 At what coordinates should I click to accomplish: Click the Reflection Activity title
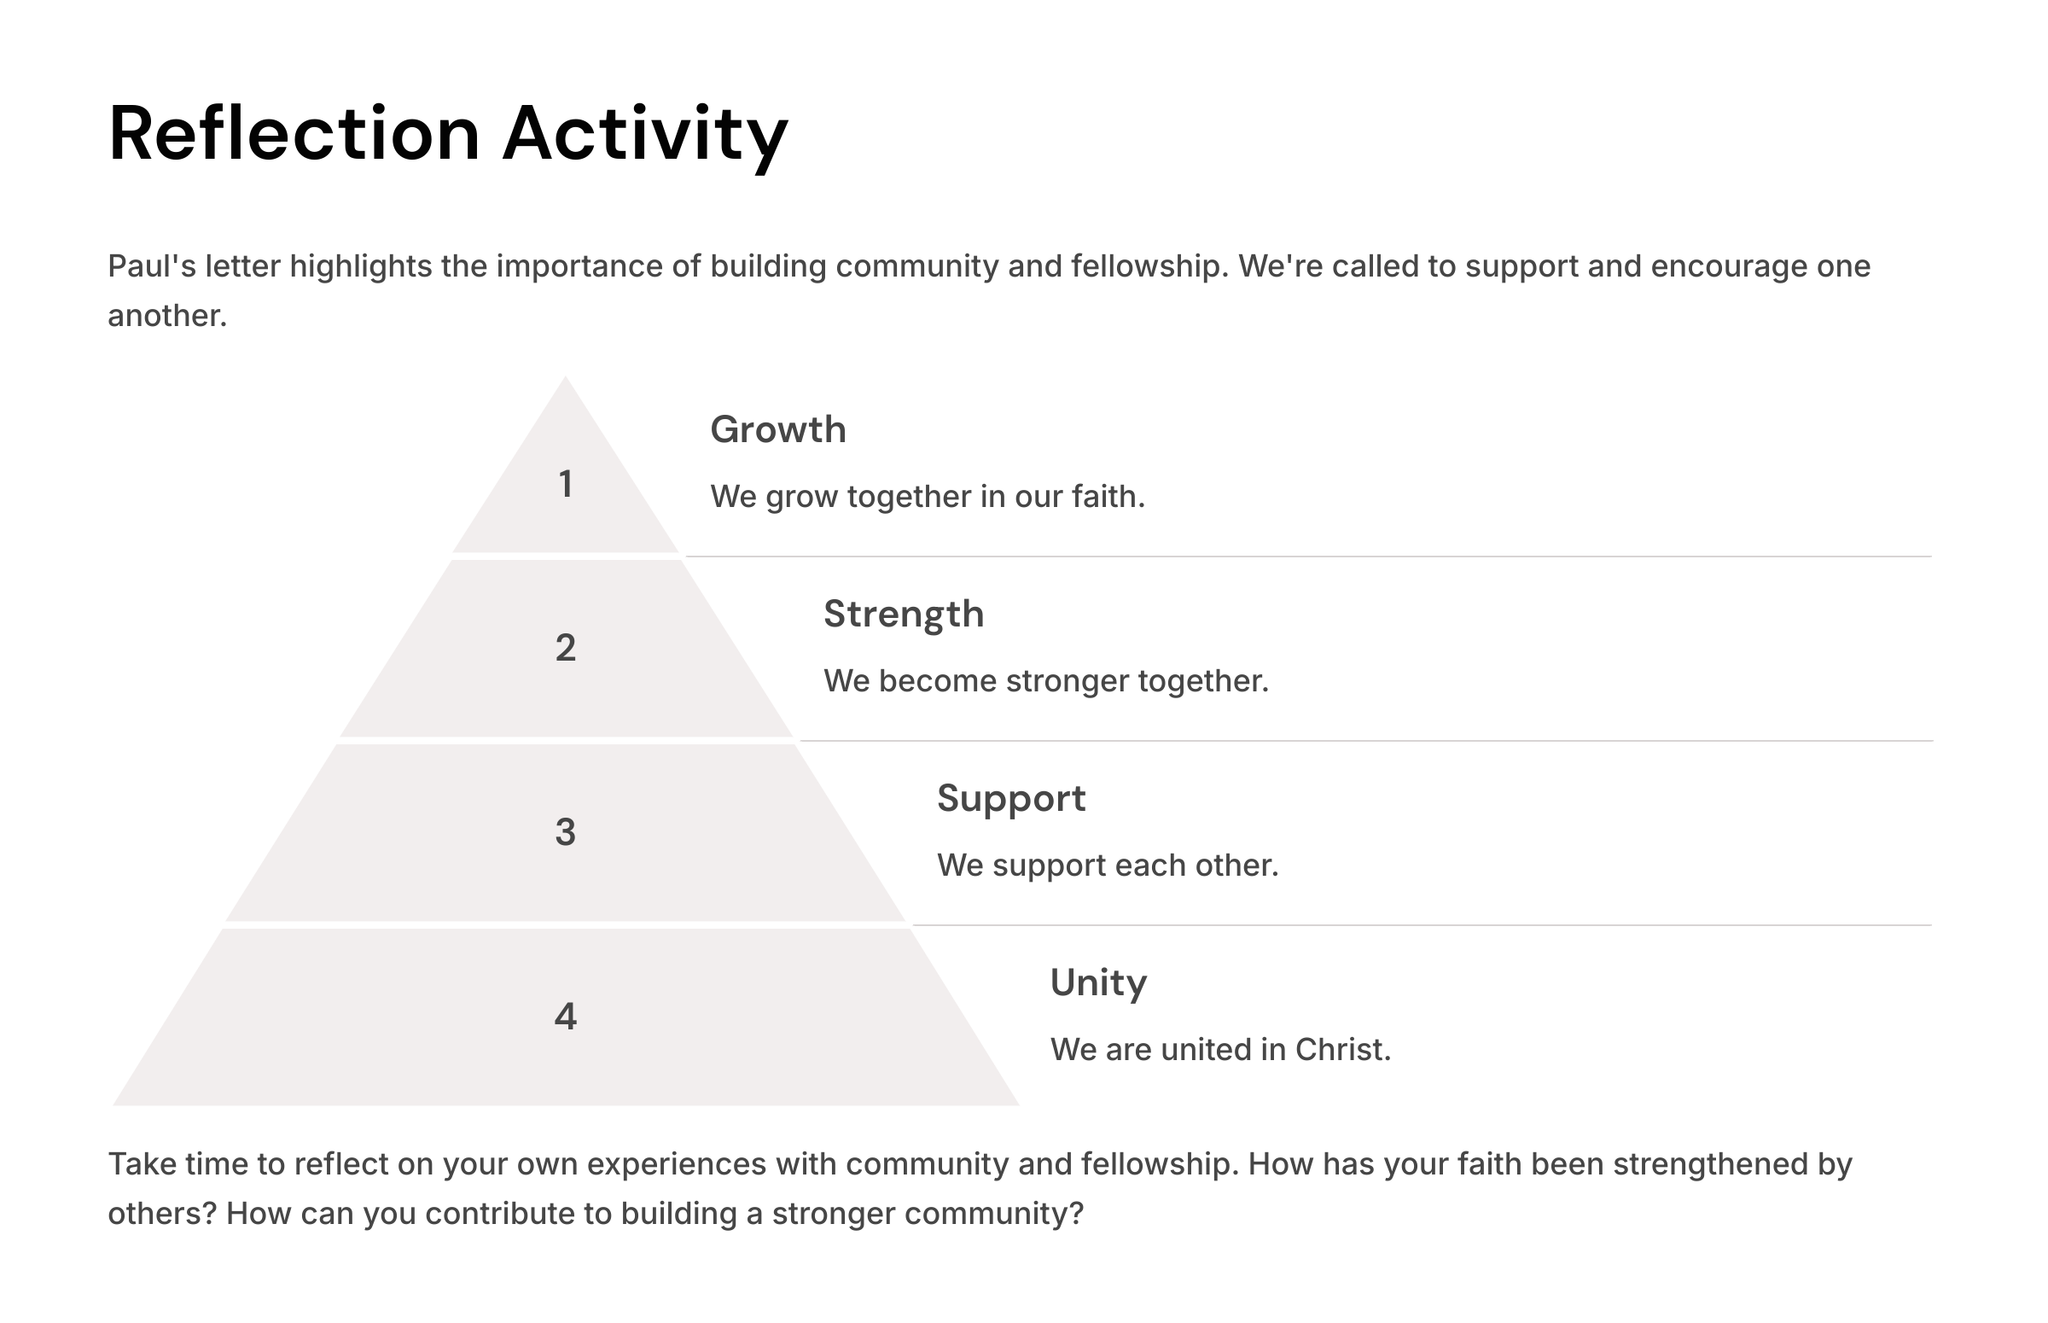[x=448, y=134]
